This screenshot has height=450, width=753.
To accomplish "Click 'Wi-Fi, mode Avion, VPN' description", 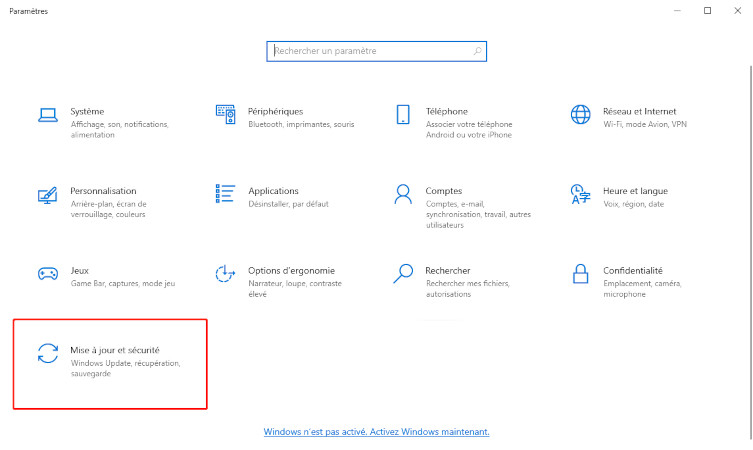I will pyautogui.click(x=645, y=124).
